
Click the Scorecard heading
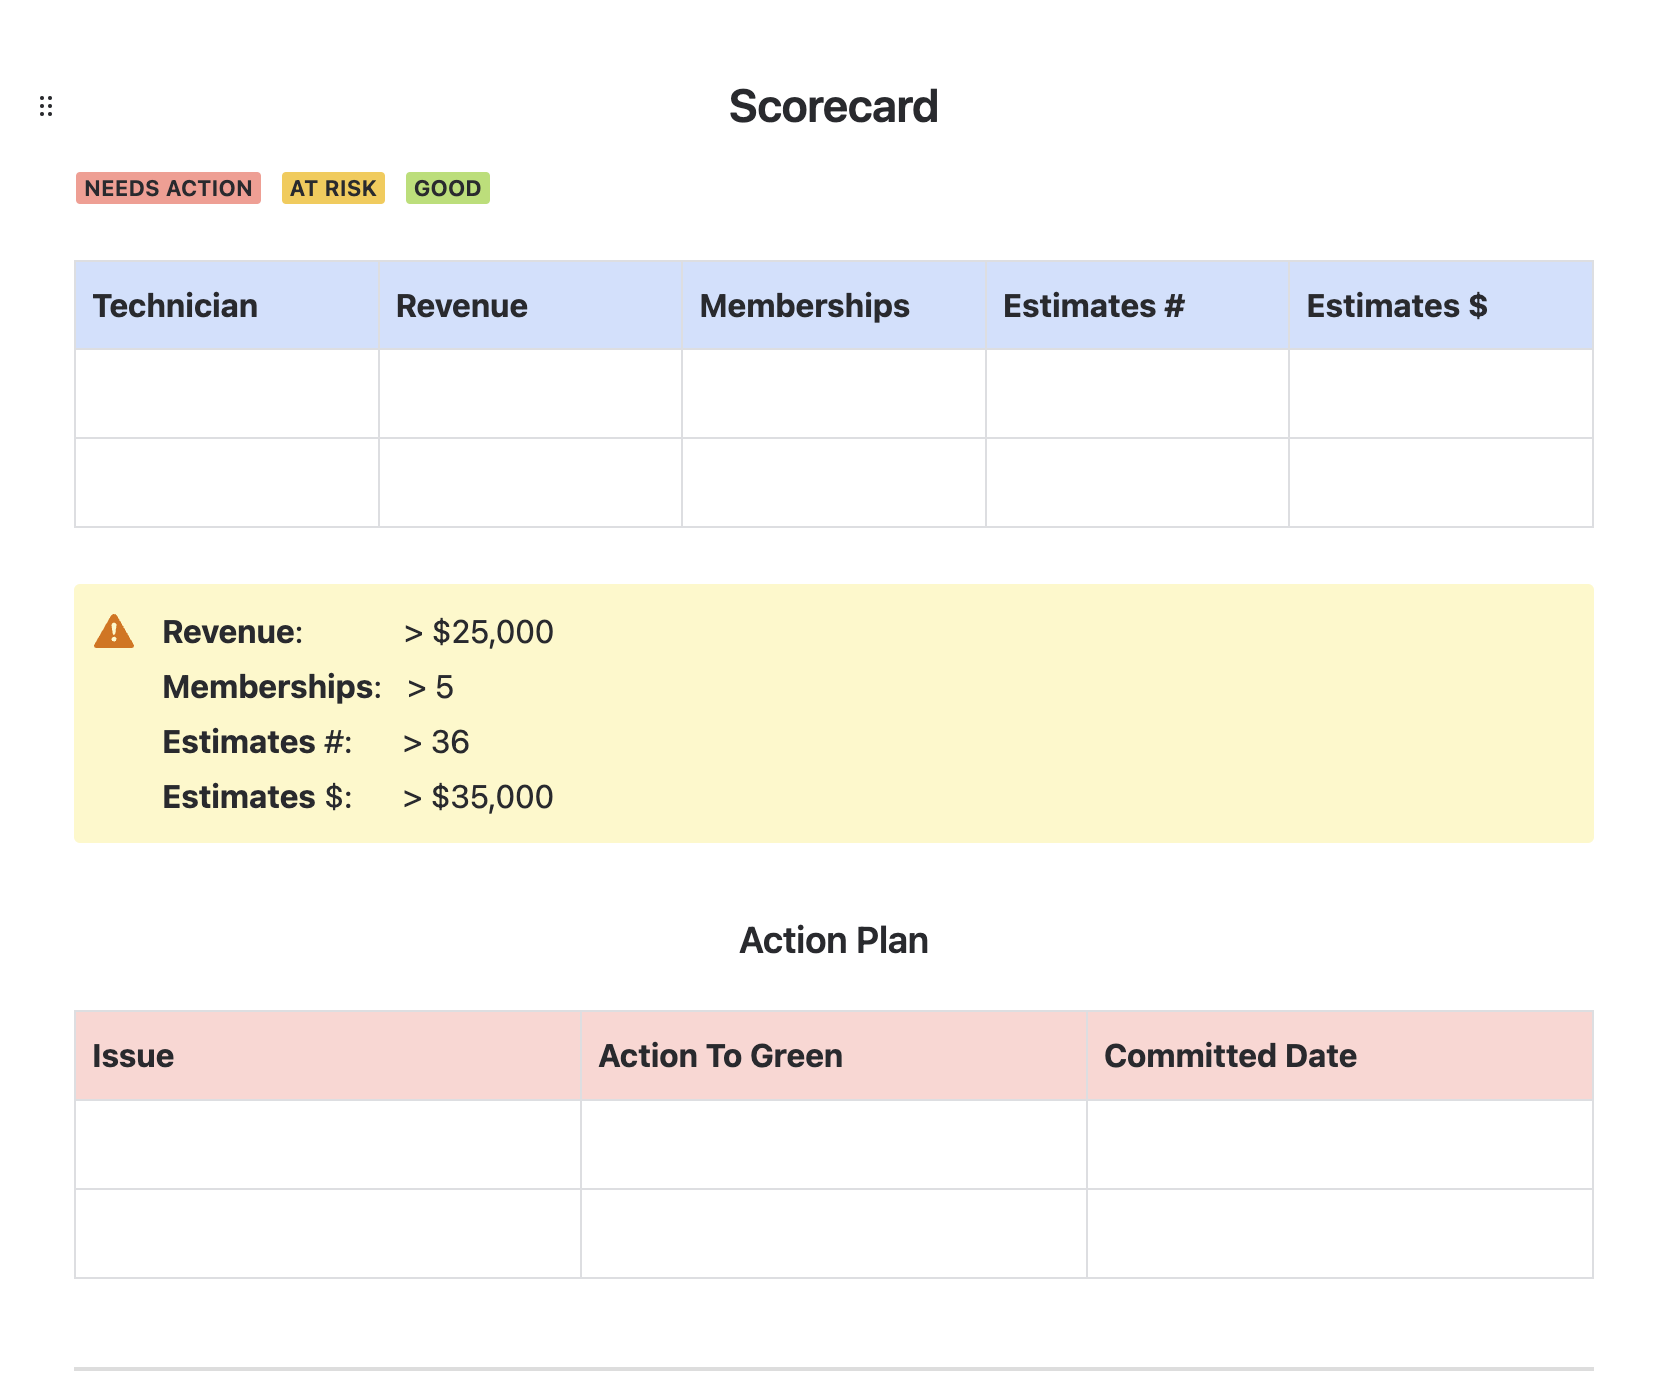pos(833,106)
